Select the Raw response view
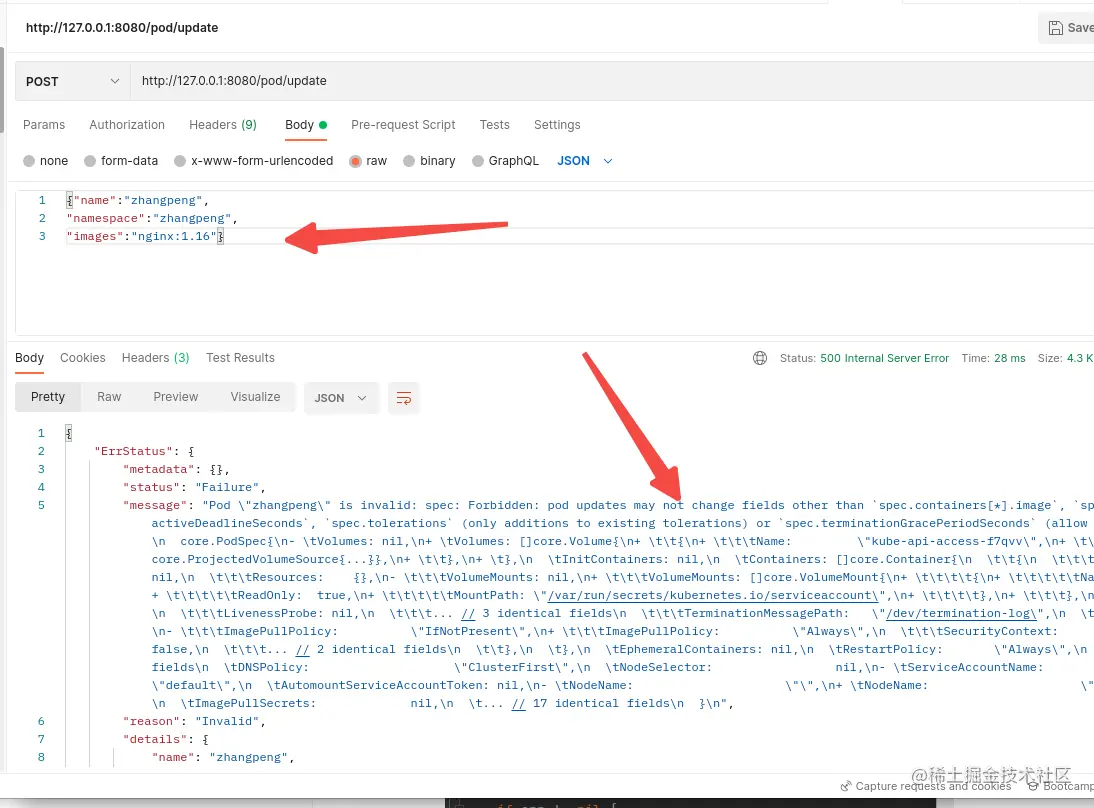This screenshot has height=808, width=1094. (109, 397)
